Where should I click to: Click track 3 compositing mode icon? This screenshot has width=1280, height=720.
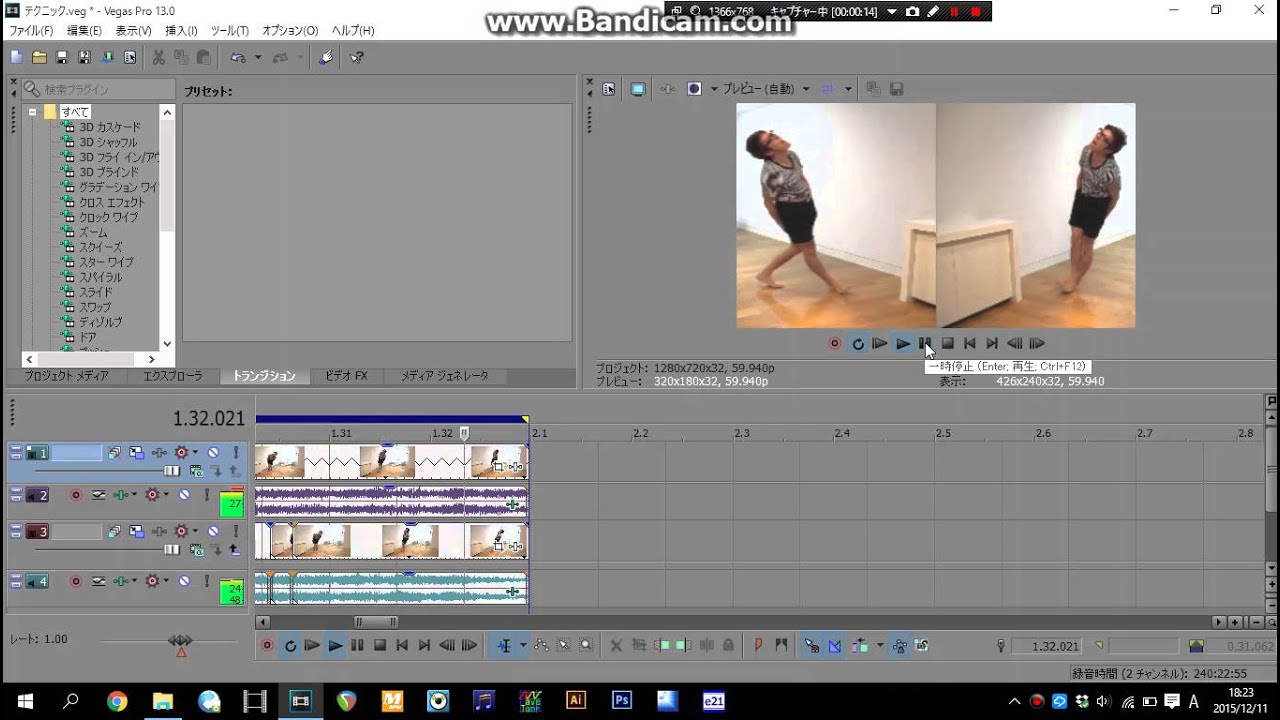coord(196,549)
